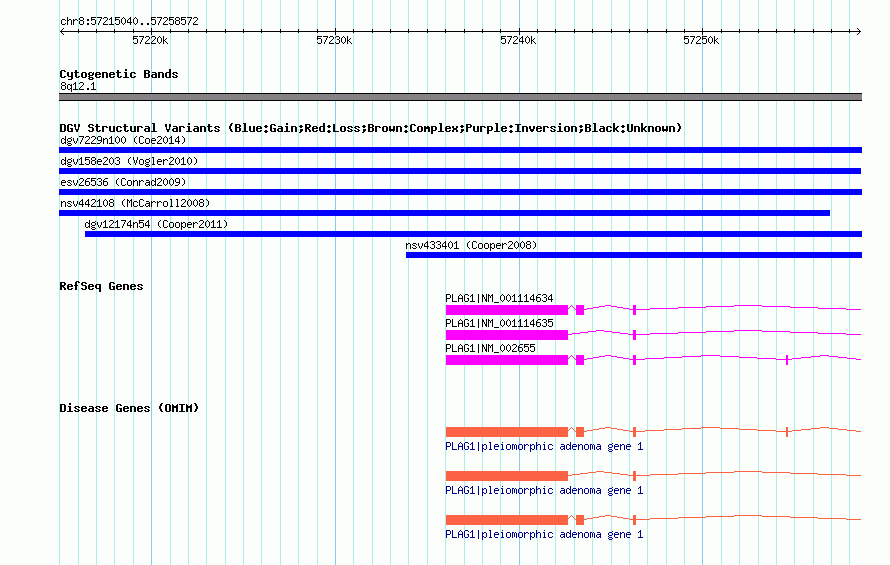Select the magenta exon block of NM_001114634
The height and width of the screenshot is (565, 890).
click(x=507, y=310)
